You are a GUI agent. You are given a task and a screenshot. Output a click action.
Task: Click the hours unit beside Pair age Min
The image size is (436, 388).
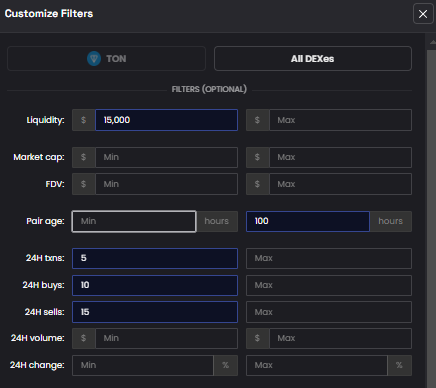[217, 221]
